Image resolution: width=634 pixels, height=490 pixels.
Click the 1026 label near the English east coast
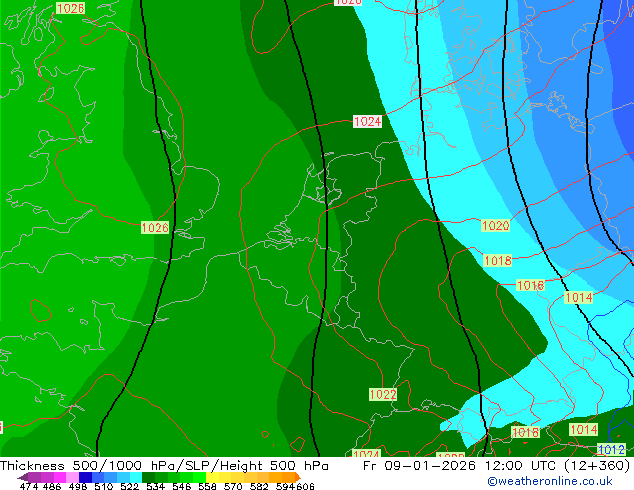(155, 228)
